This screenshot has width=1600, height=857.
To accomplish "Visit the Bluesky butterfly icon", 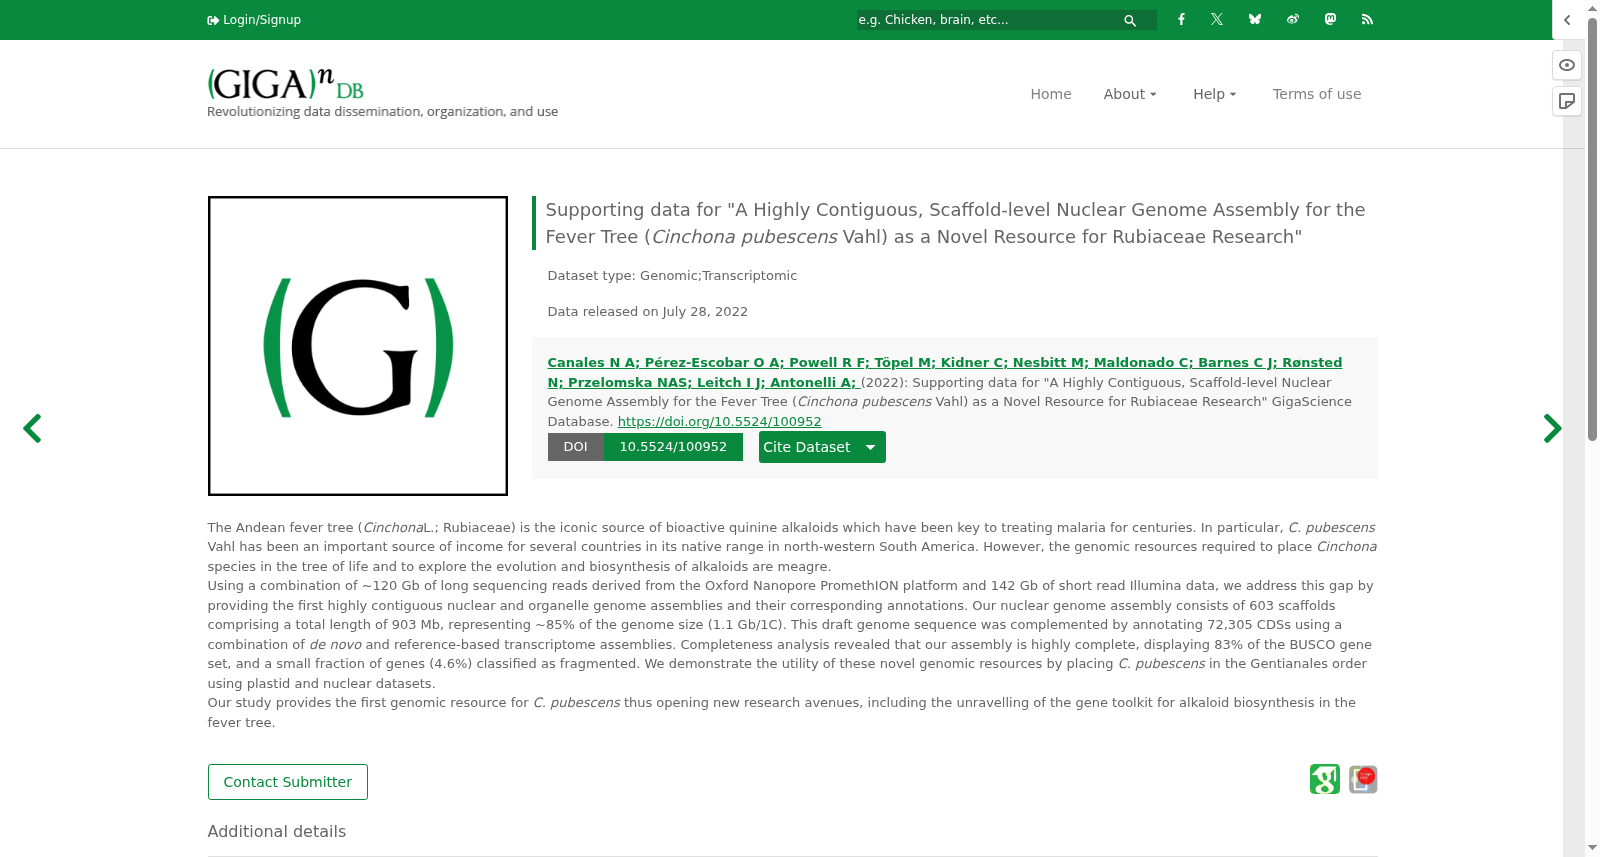I will click(x=1255, y=19).
